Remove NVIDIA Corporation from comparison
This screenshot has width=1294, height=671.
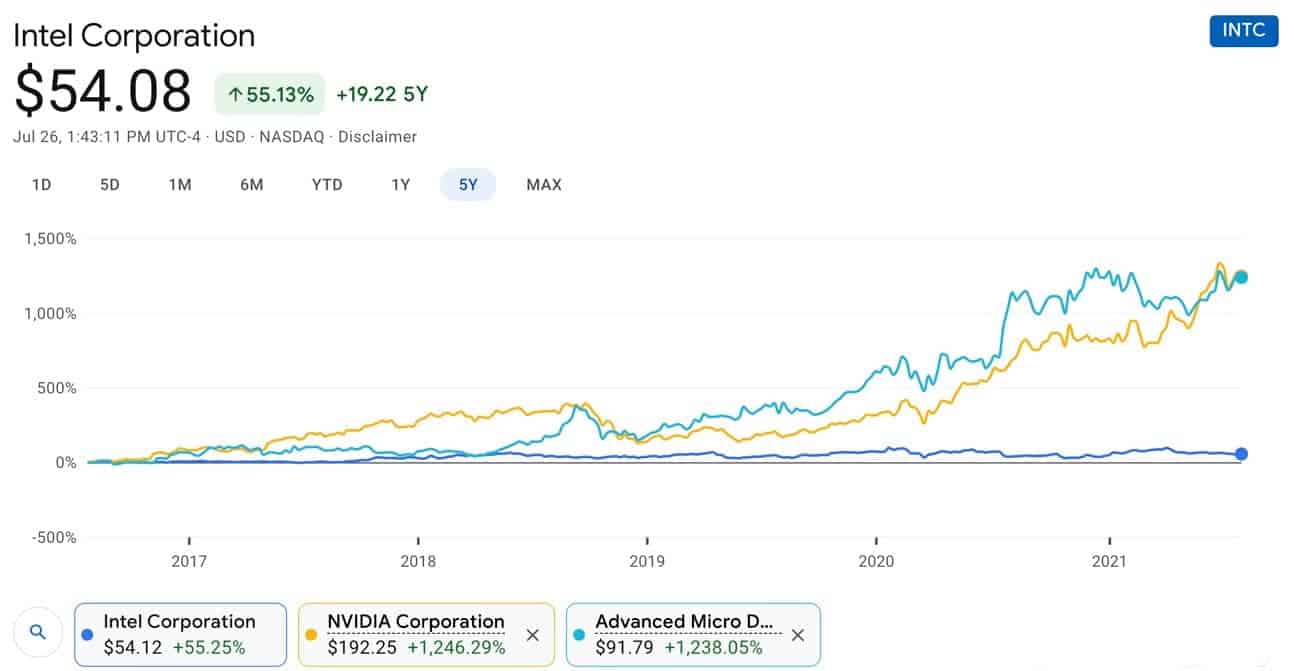[x=533, y=635]
